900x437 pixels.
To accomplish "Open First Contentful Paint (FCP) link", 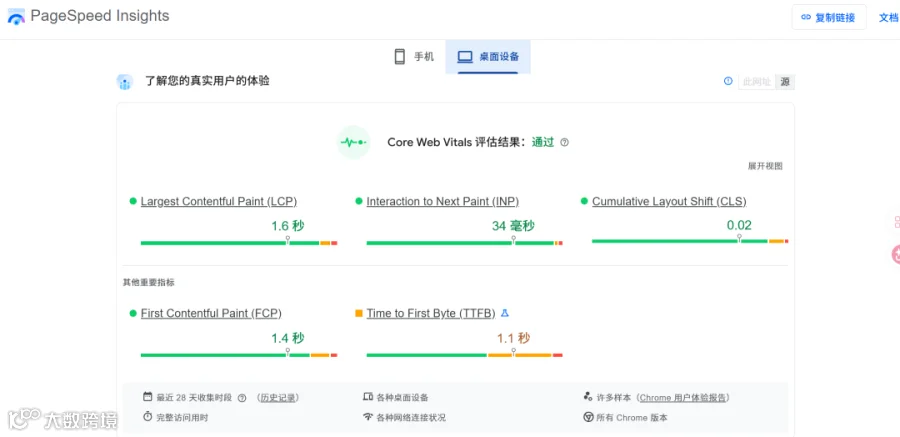I will click(211, 314).
